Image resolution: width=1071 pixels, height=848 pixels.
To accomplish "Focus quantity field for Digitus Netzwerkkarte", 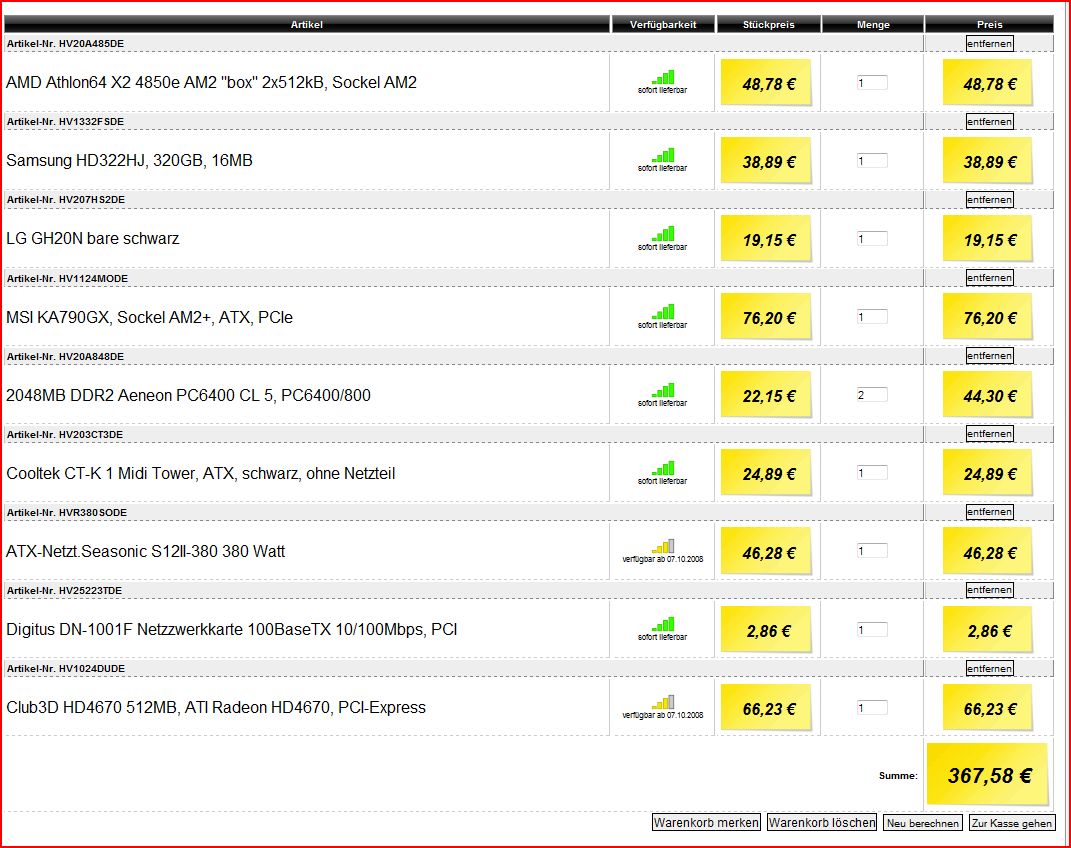I will point(872,630).
